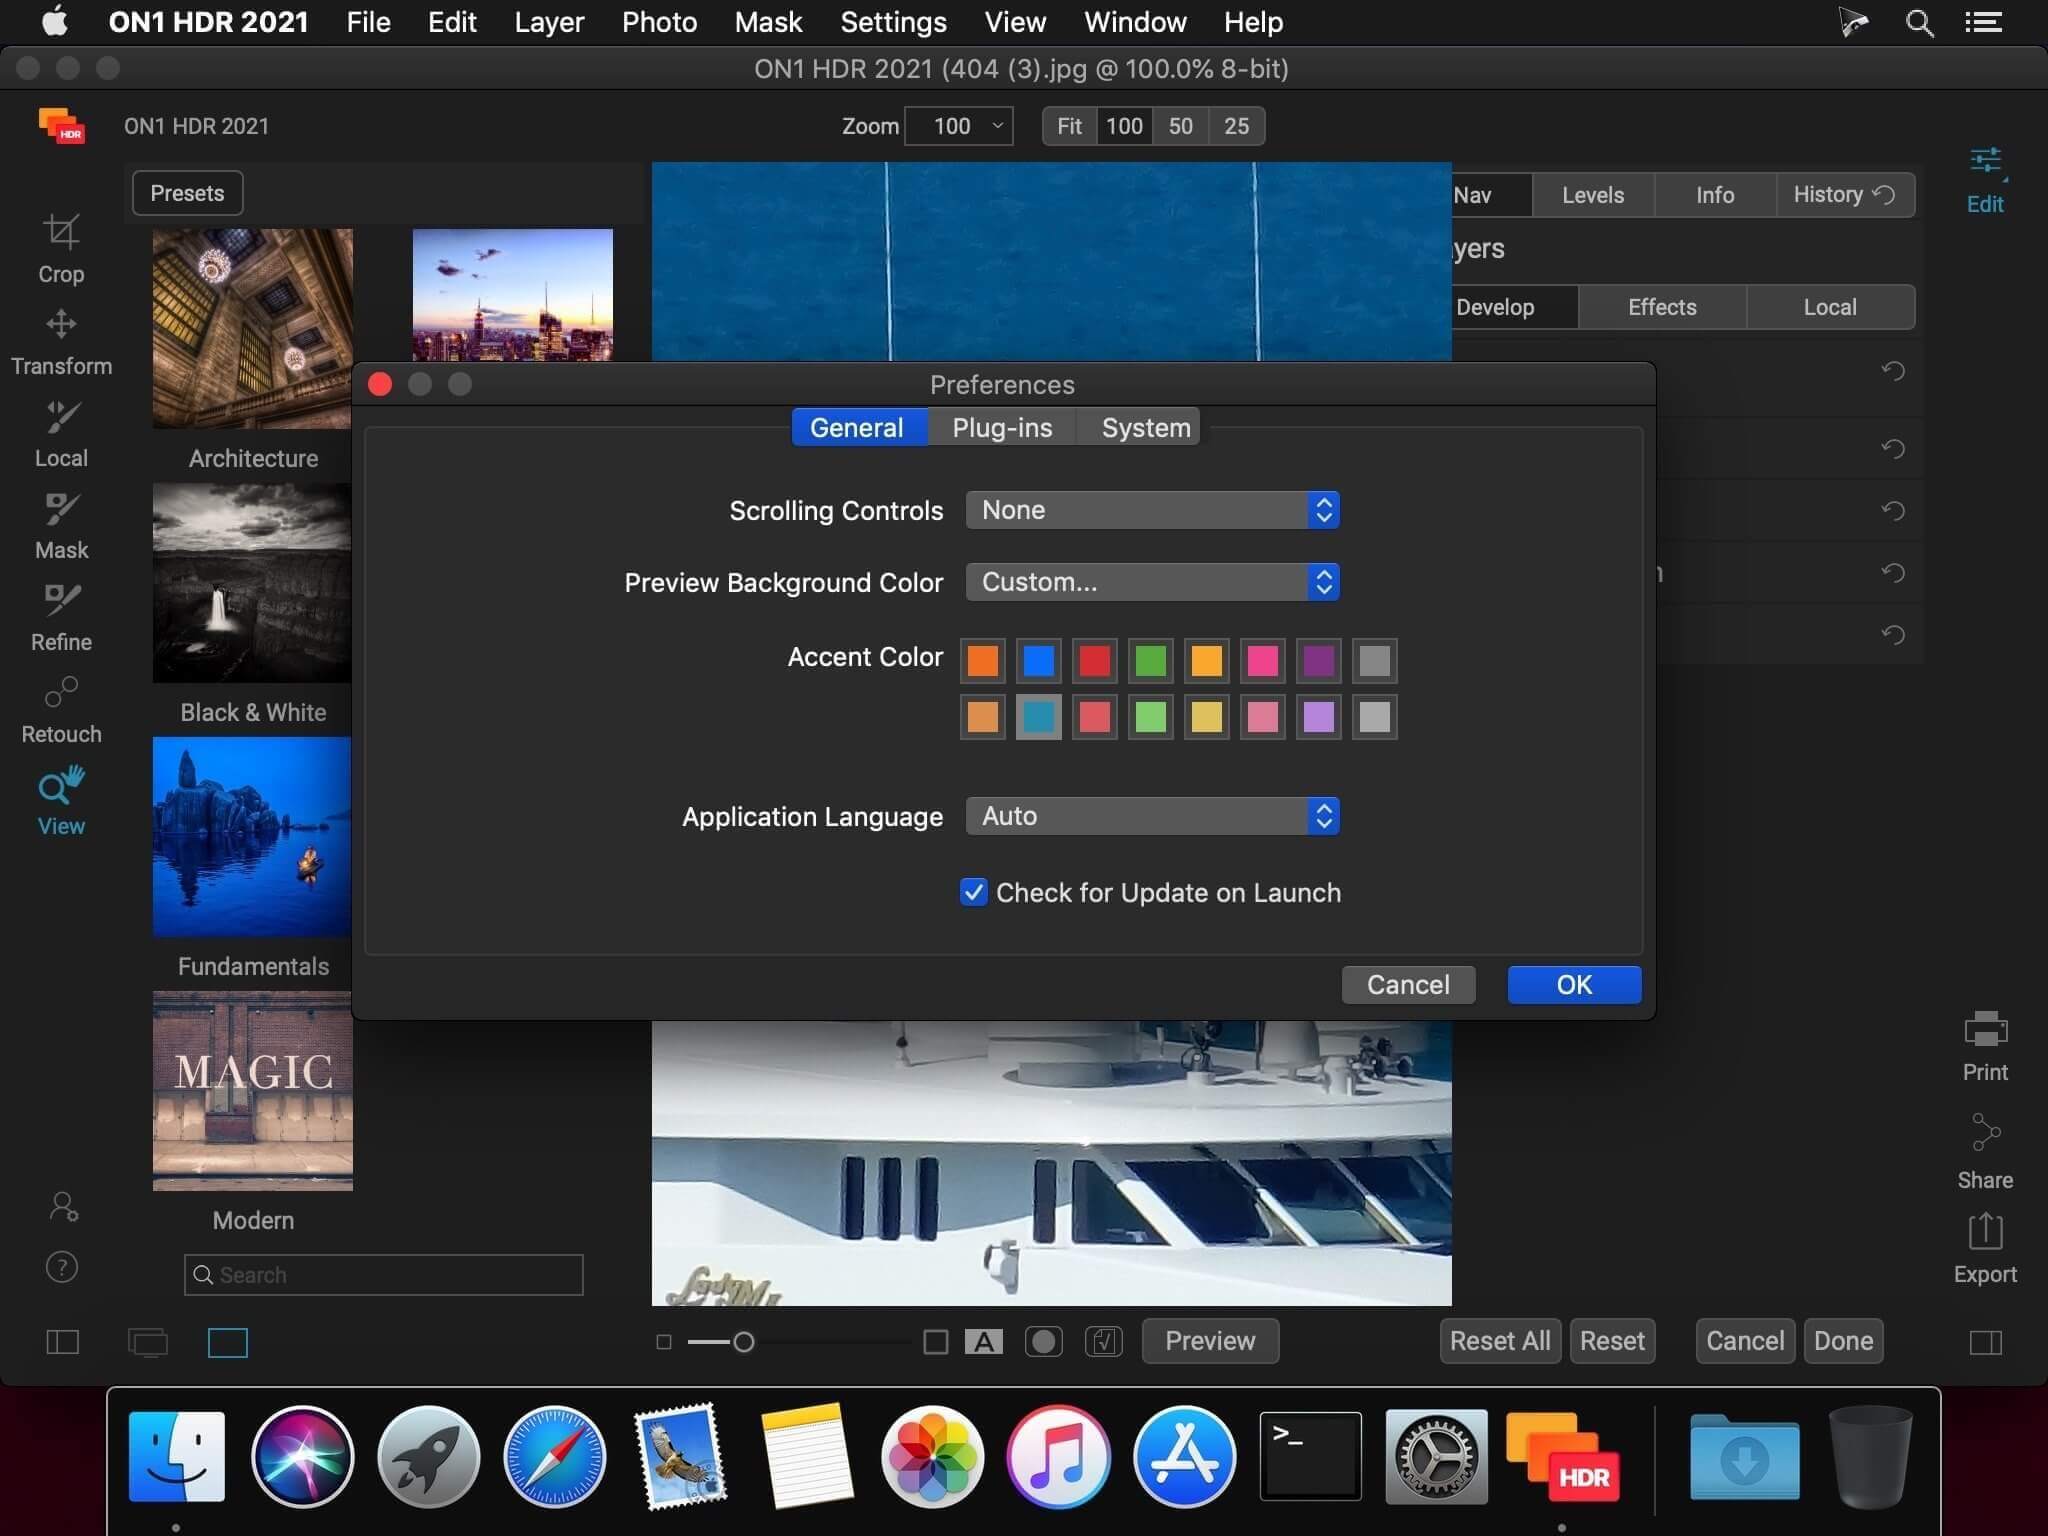Click the dual display mode icon
The width and height of the screenshot is (2048, 1536).
point(148,1342)
